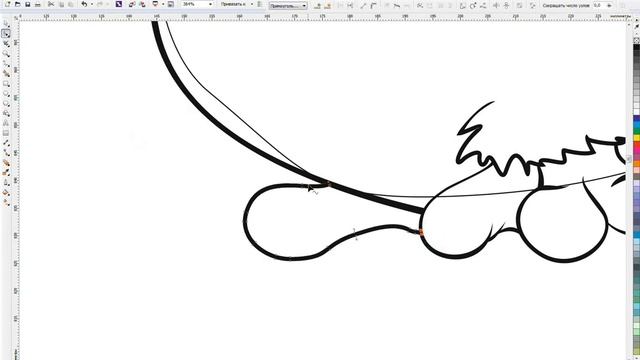The width and height of the screenshot is (640, 360).
Task: Toggle elastic mode
Action: pyautogui.click(x=520, y=6)
